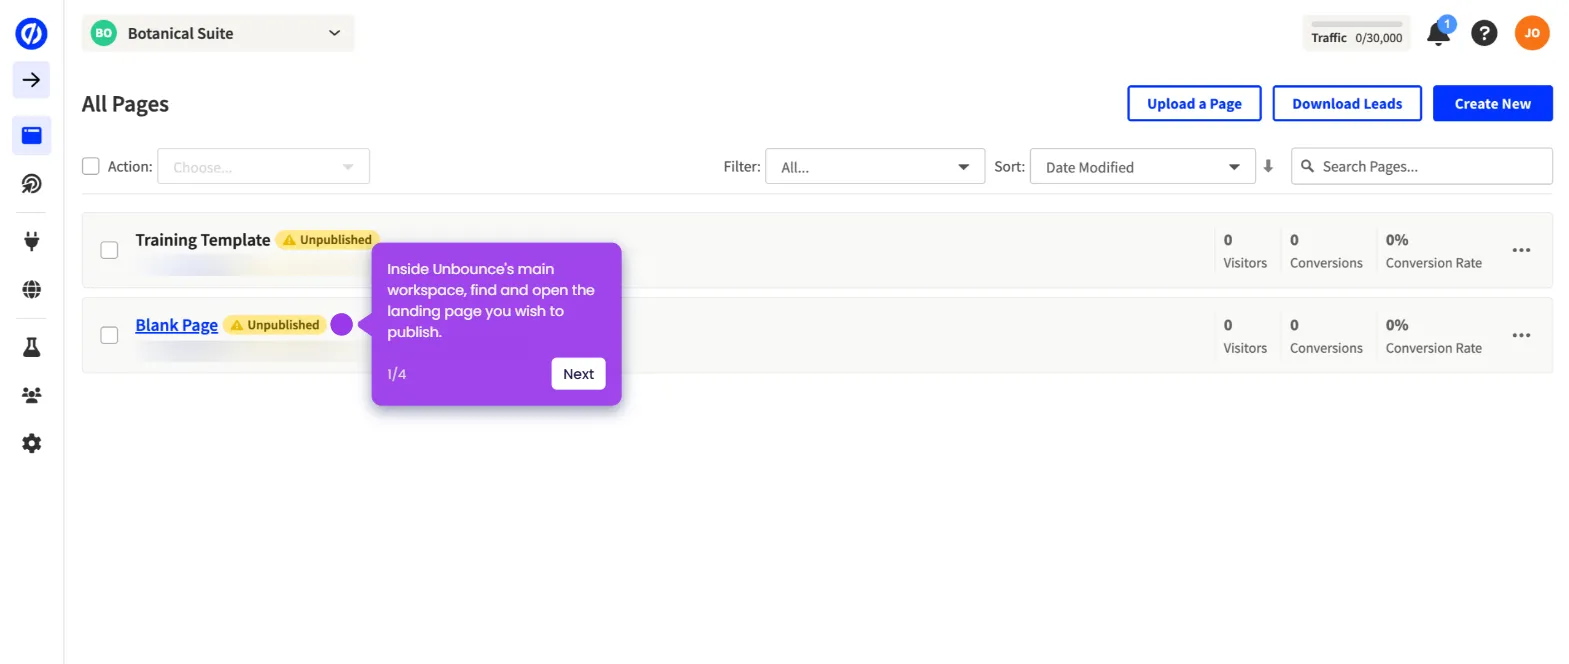This screenshot has height=664, width=1569.
Task: Click the BO workspace badge
Action: [x=104, y=33]
